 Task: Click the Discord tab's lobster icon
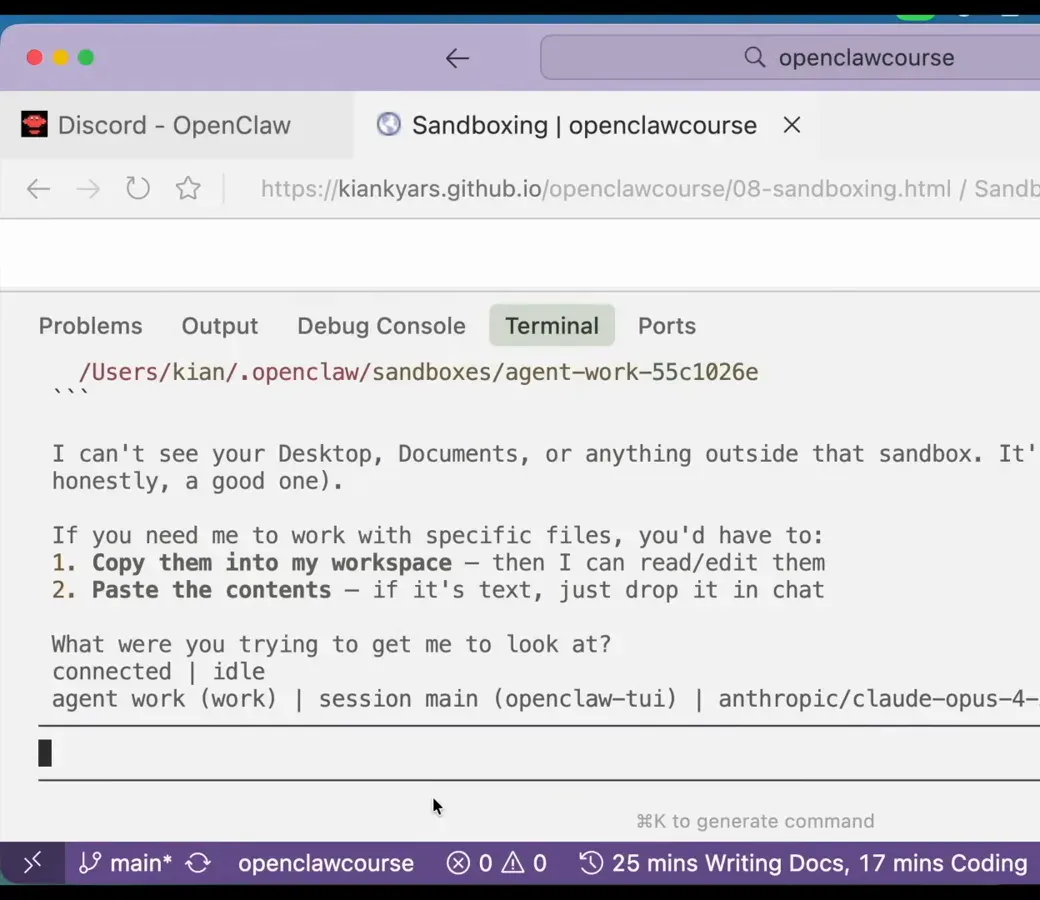(34, 124)
